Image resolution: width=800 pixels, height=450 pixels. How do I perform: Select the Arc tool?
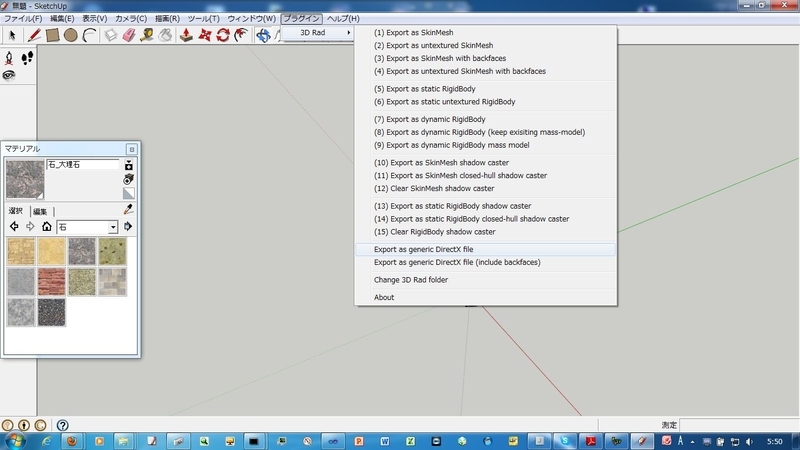click(x=89, y=35)
